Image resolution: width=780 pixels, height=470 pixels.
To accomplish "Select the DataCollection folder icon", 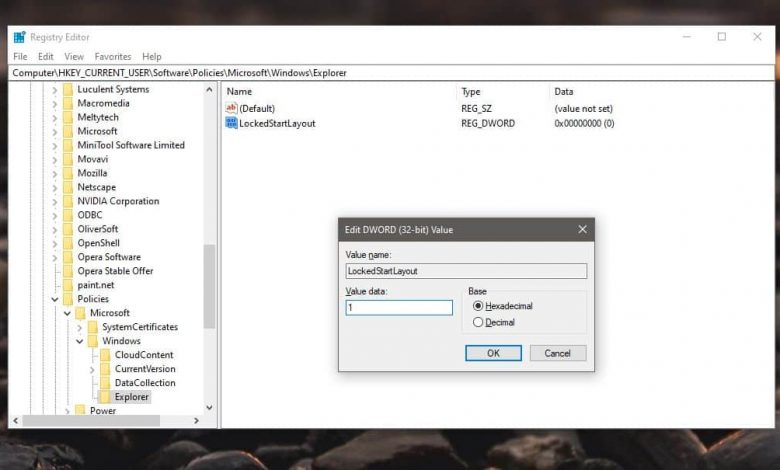I will tap(105, 382).
